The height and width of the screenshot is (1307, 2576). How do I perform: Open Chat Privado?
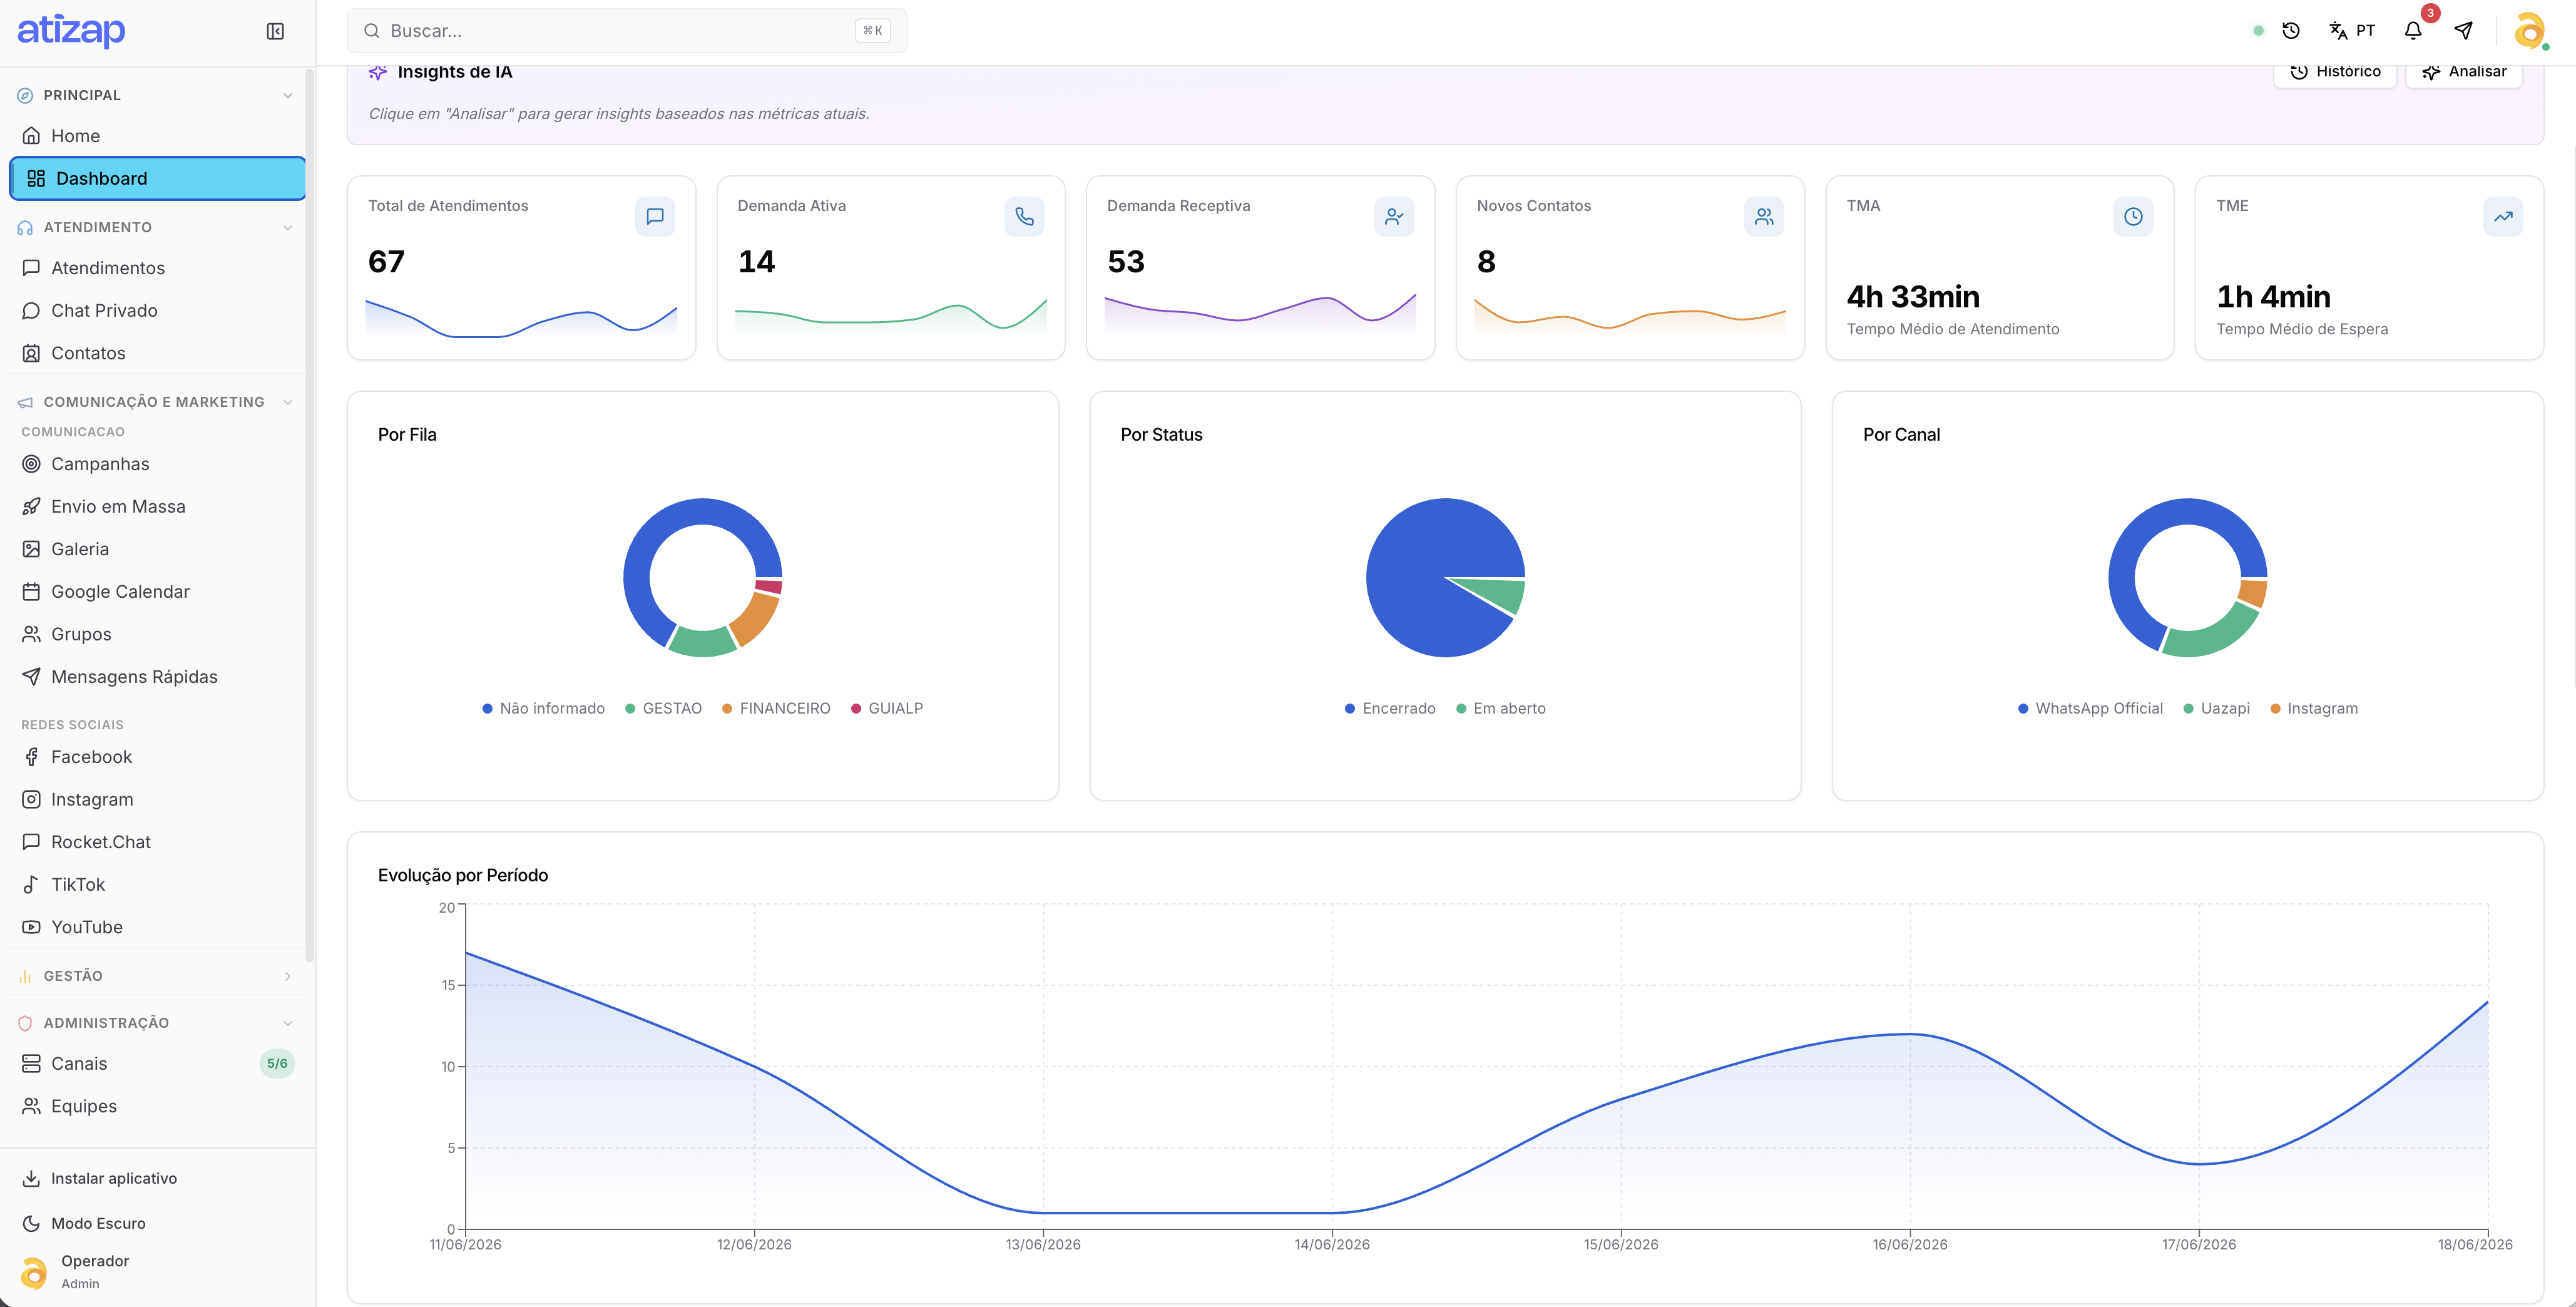click(156, 311)
